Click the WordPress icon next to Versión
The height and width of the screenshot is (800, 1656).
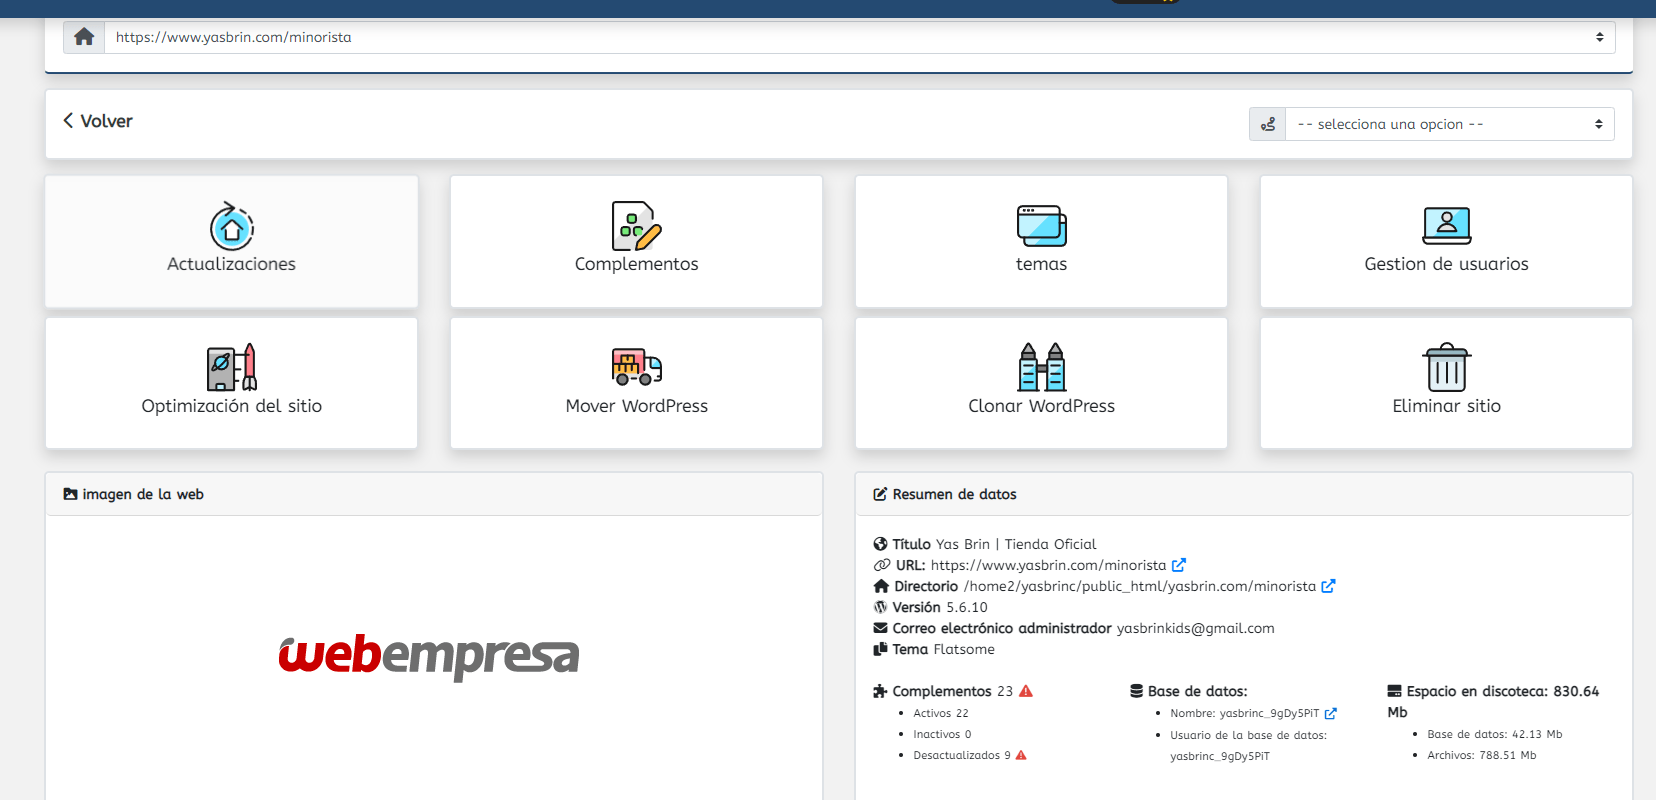coord(880,607)
